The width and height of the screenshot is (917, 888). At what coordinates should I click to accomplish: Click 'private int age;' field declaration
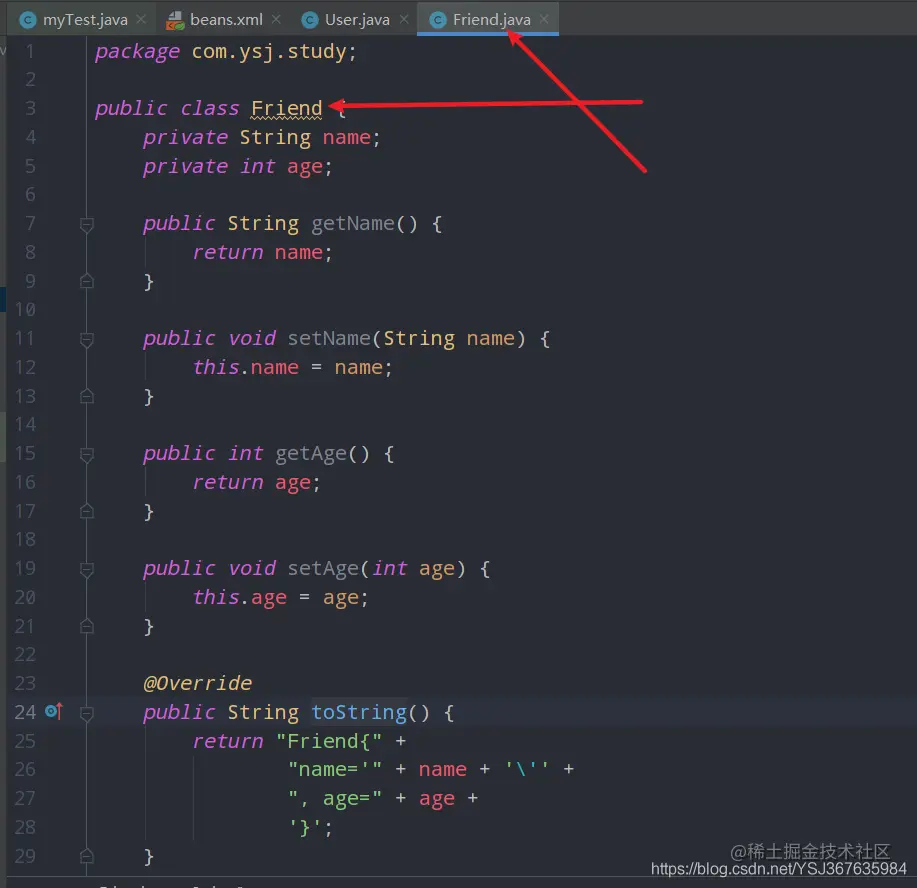[238, 167]
